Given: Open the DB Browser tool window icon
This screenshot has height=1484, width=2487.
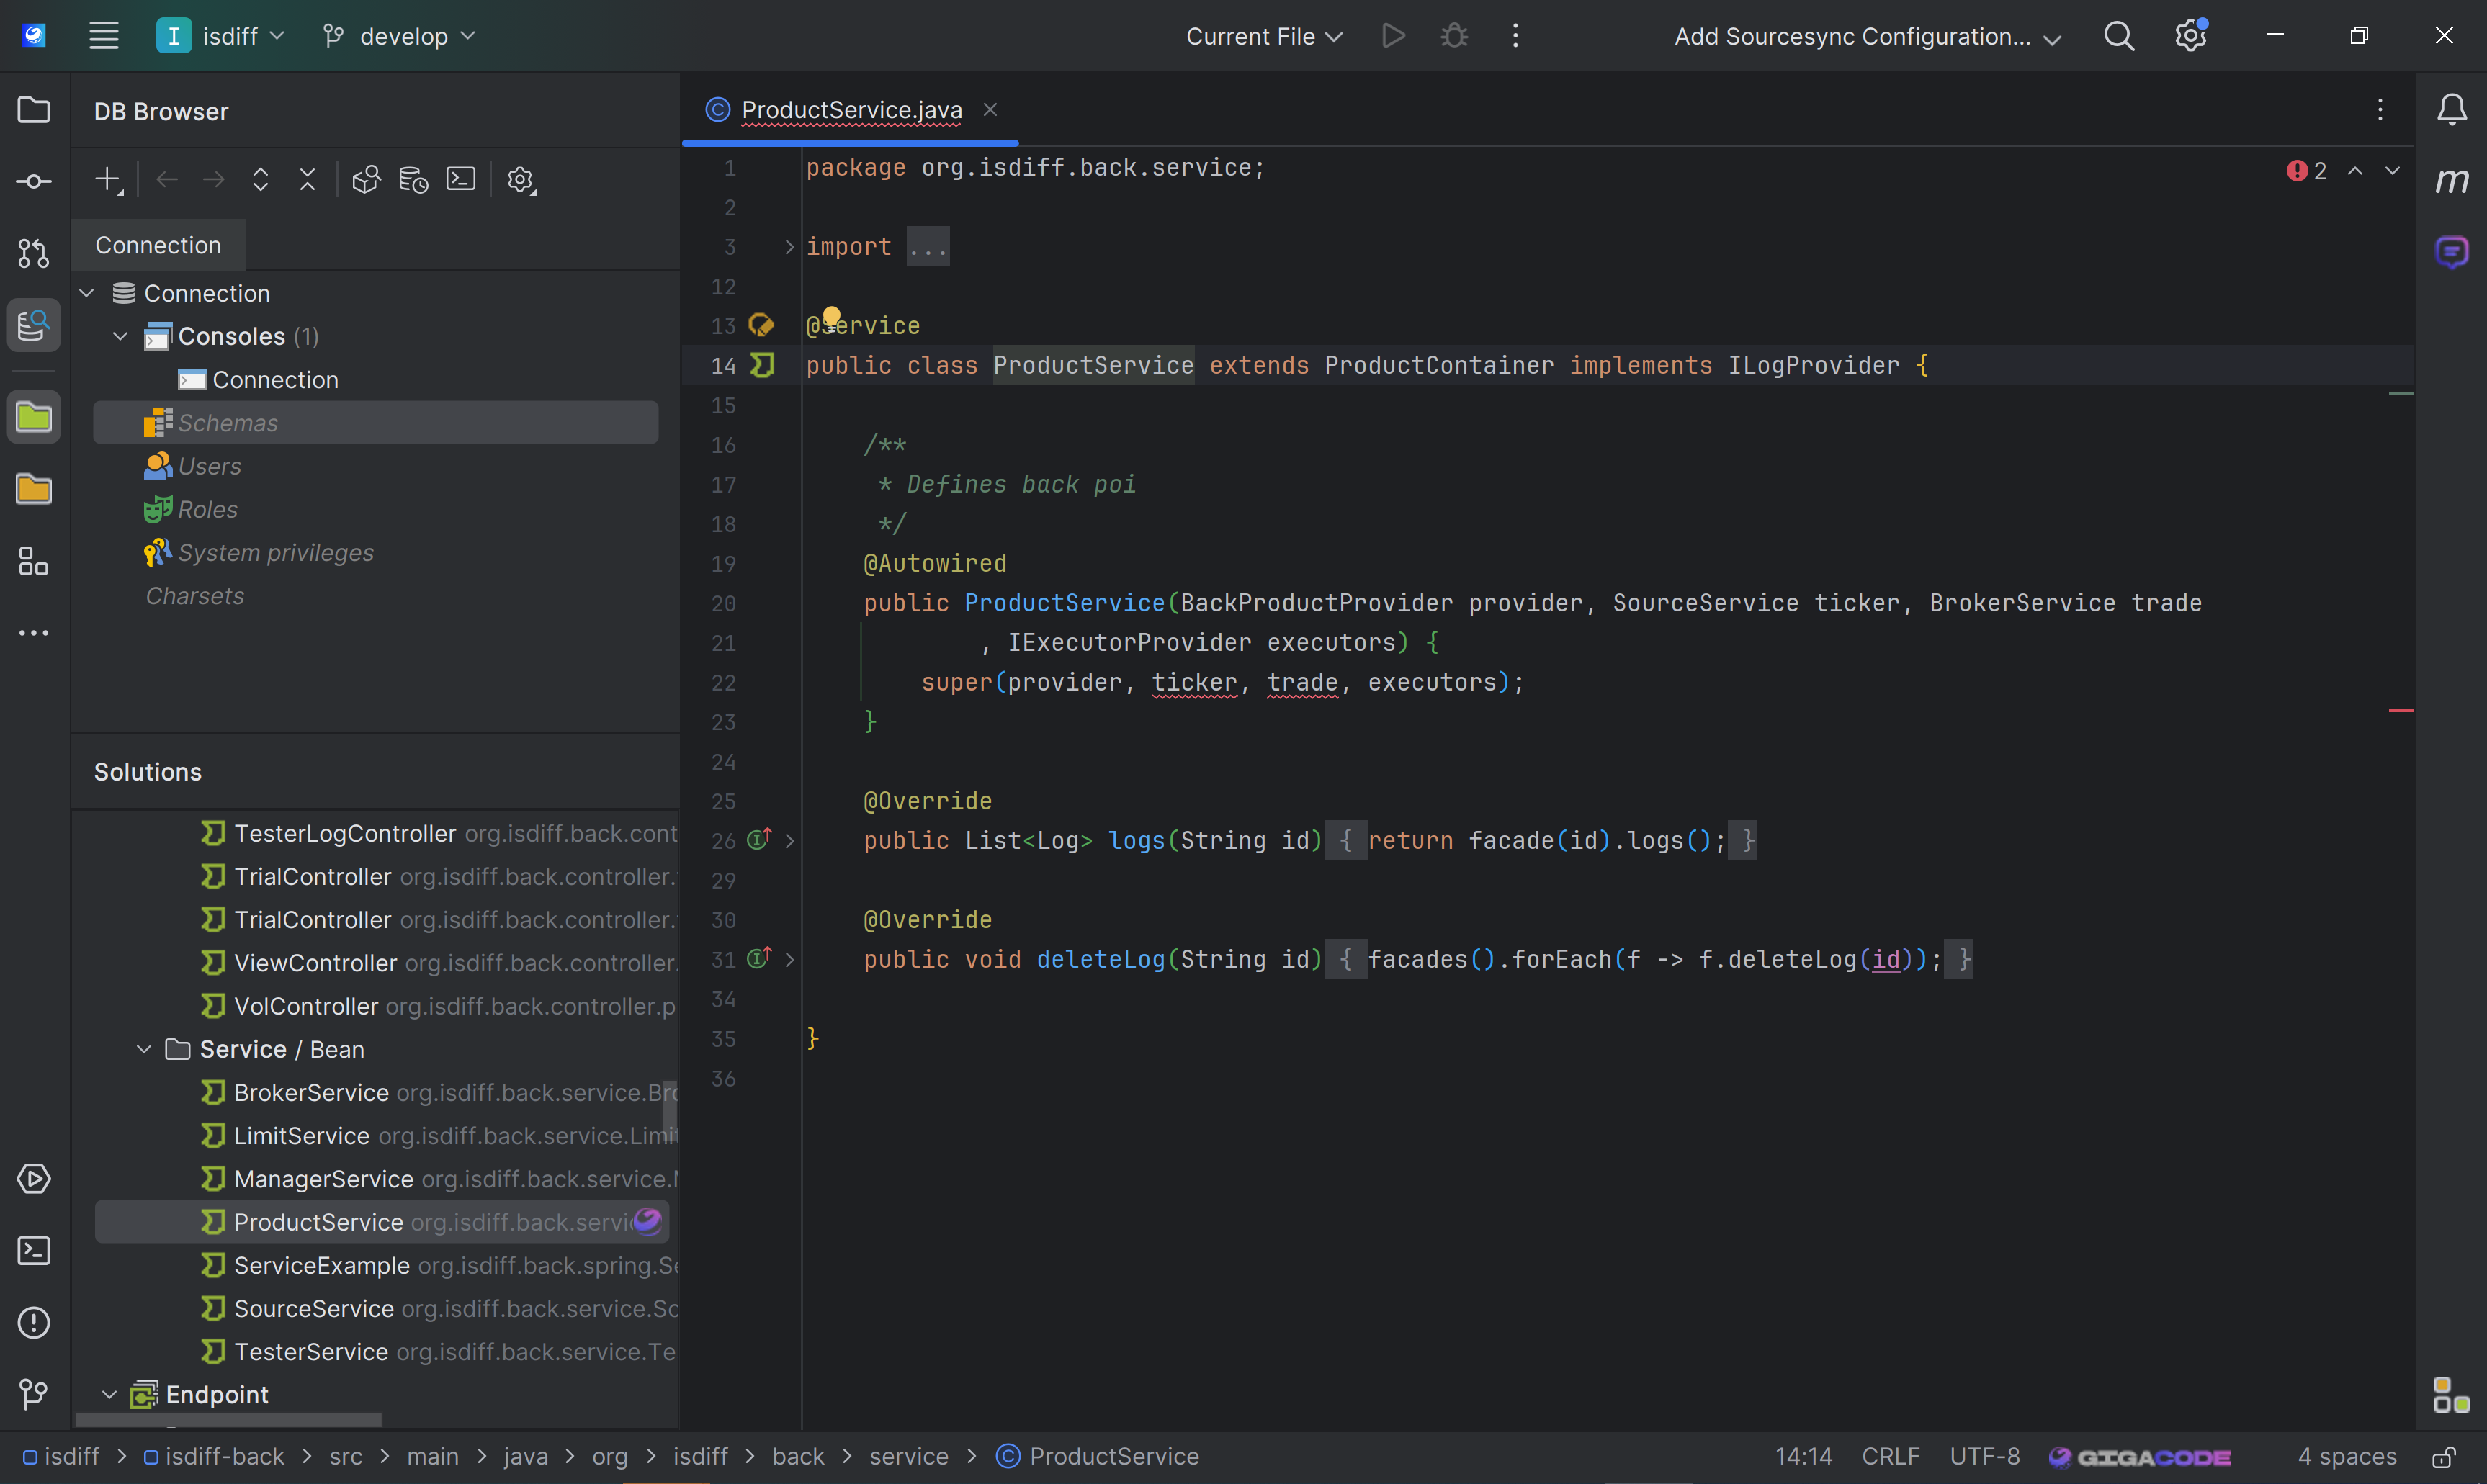Looking at the screenshot, I should tap(34, 325).
